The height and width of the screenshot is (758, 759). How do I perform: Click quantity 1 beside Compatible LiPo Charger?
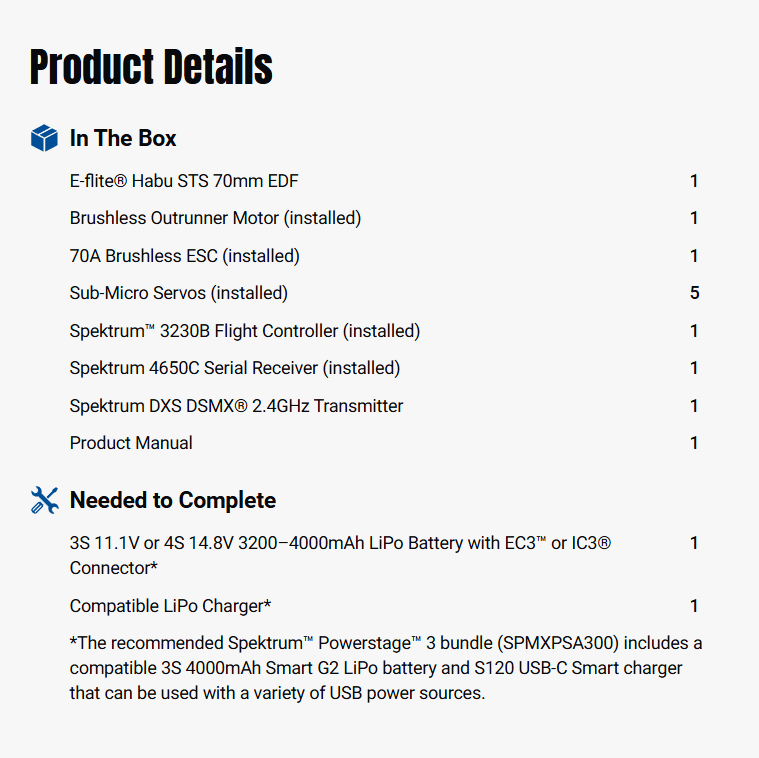click(x=694, y=606)
